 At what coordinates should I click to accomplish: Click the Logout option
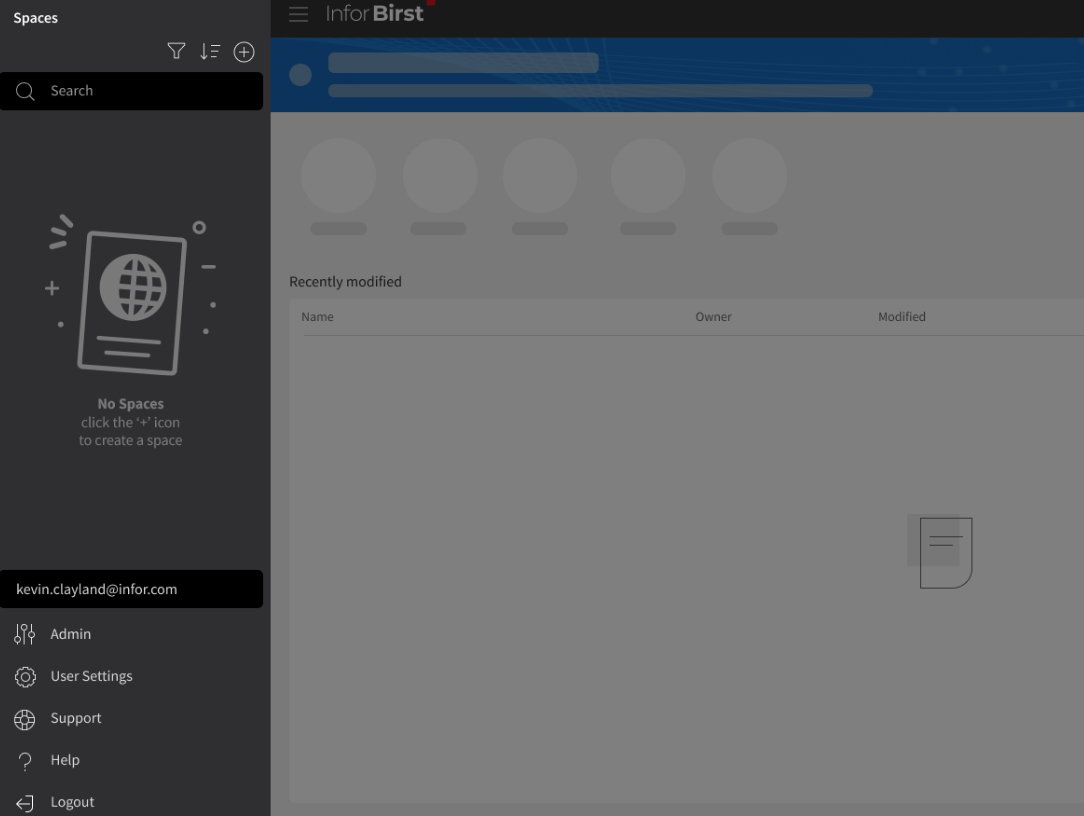[72, 801]
